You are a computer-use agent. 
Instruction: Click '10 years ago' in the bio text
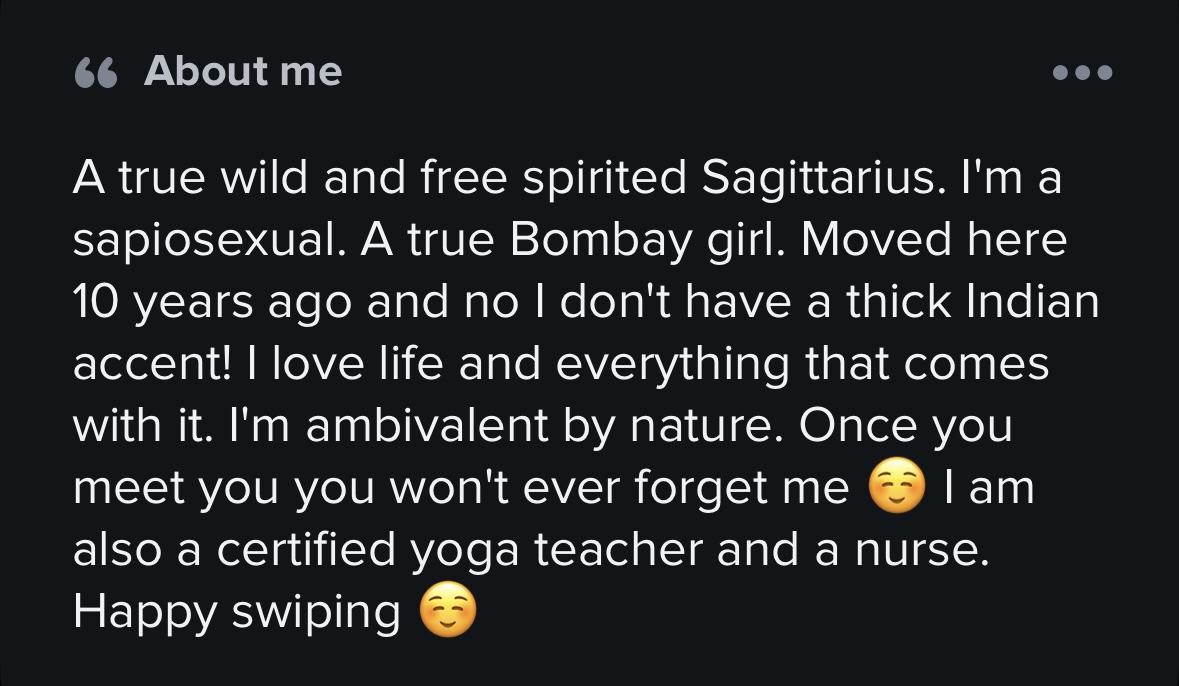[212, 302]
